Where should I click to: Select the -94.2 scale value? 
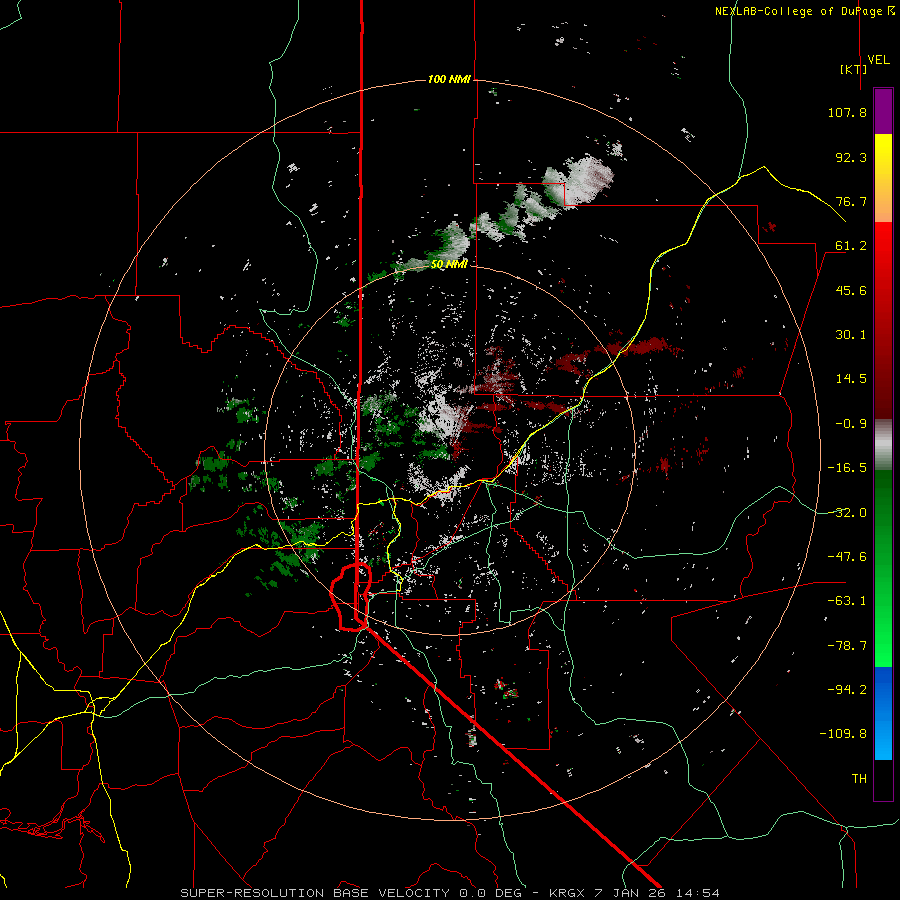click(x=847, y=690)
